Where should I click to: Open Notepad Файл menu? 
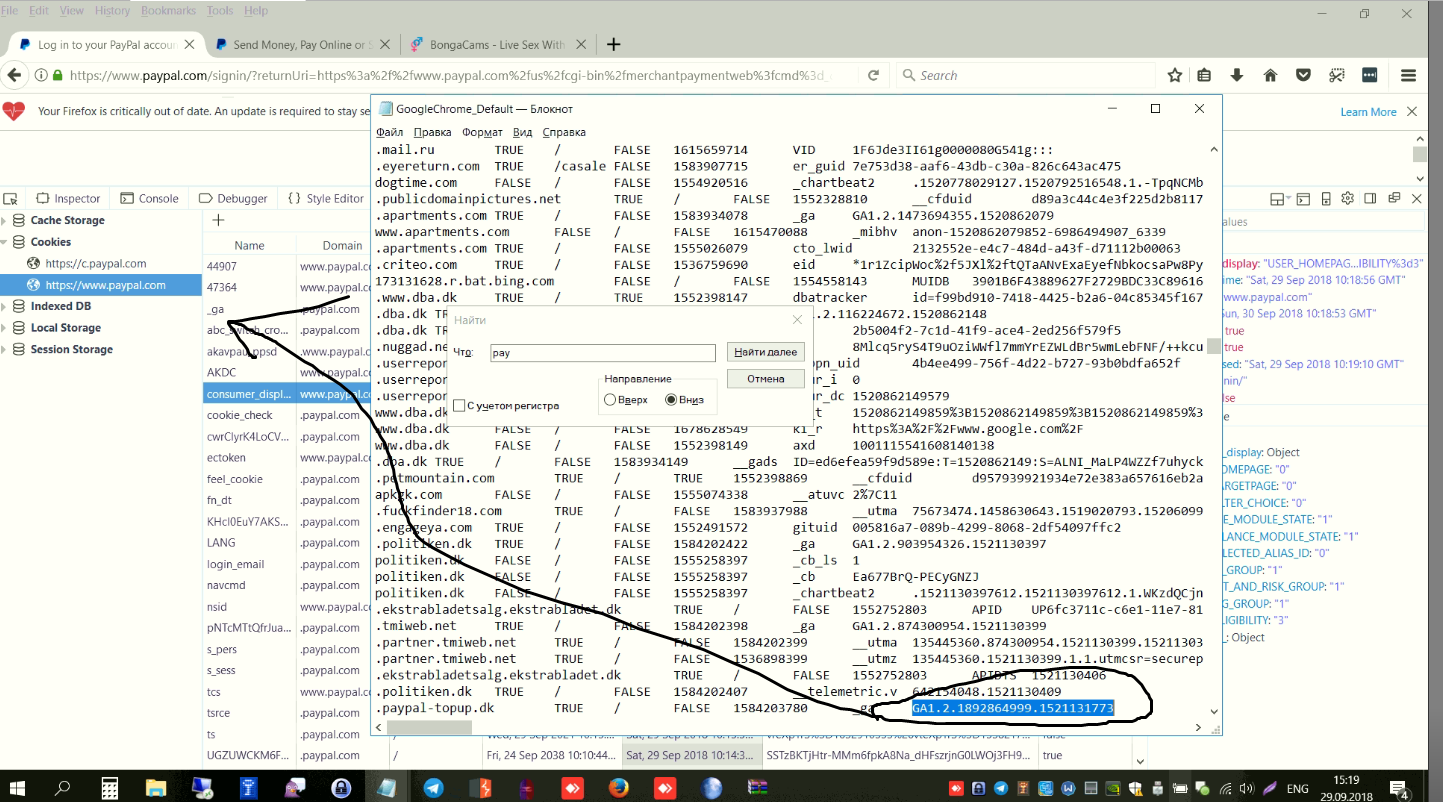pos(390,132)
